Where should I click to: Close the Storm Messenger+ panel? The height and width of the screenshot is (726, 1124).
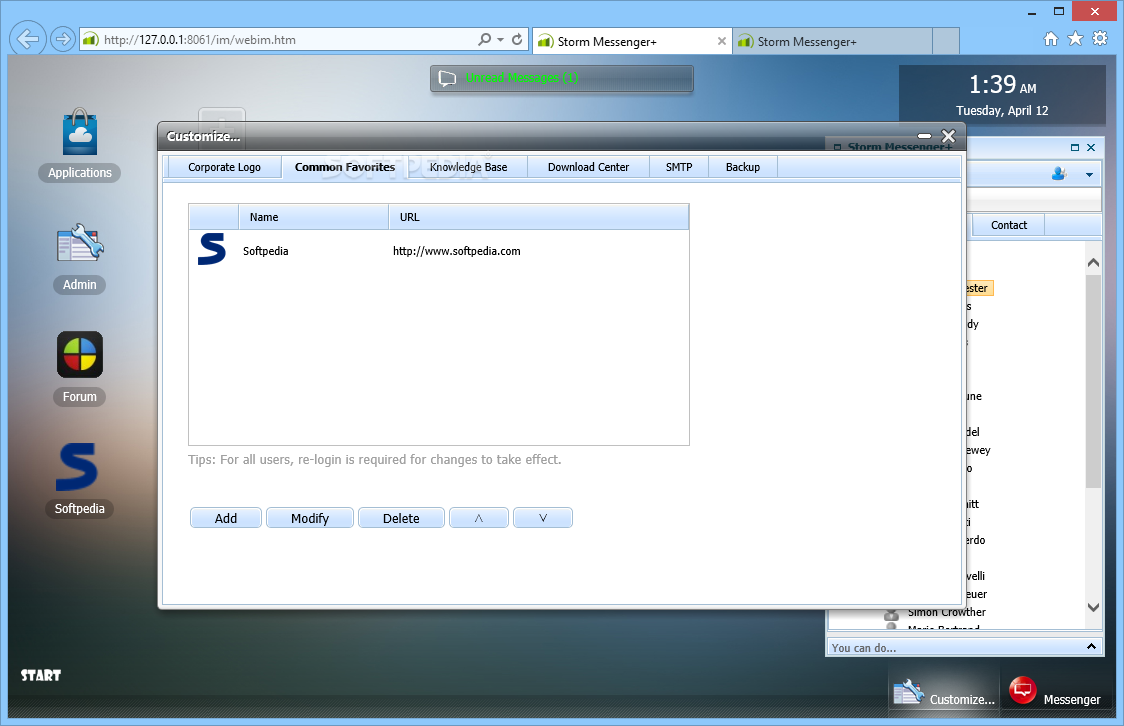pos(1091,148)
